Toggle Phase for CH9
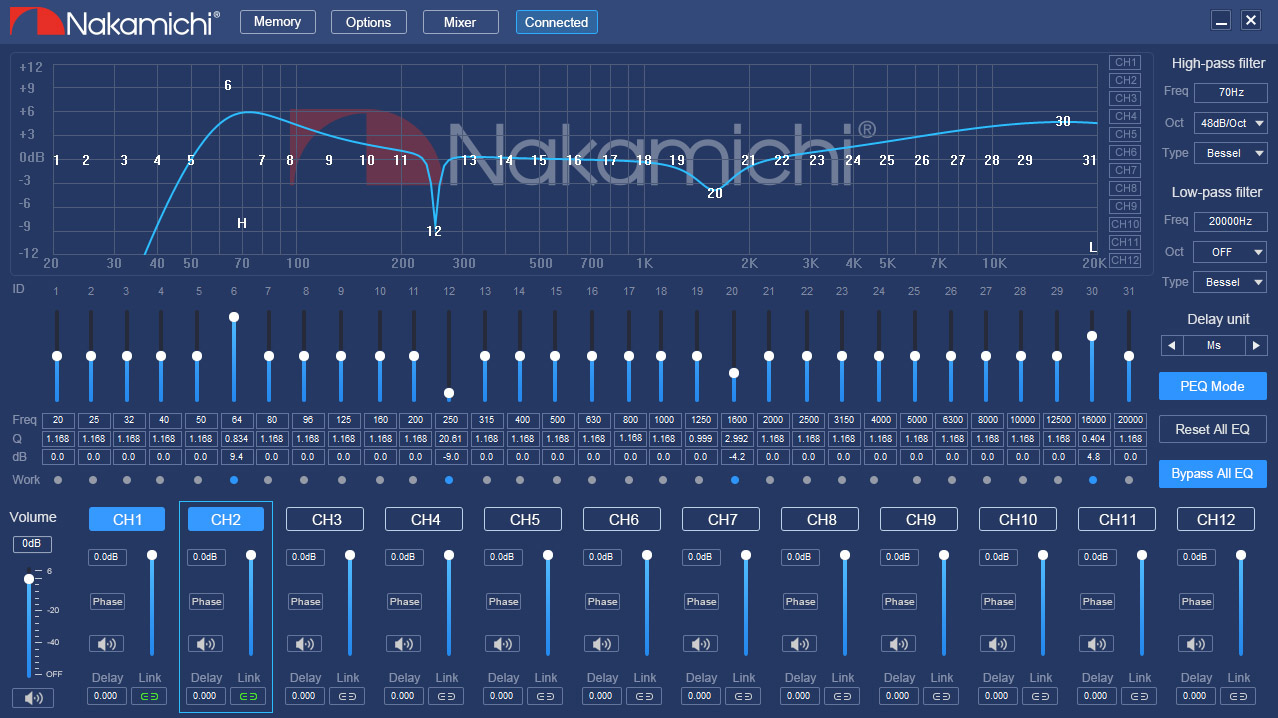This screenshot has height=718, width=1278. click(899, 602)
